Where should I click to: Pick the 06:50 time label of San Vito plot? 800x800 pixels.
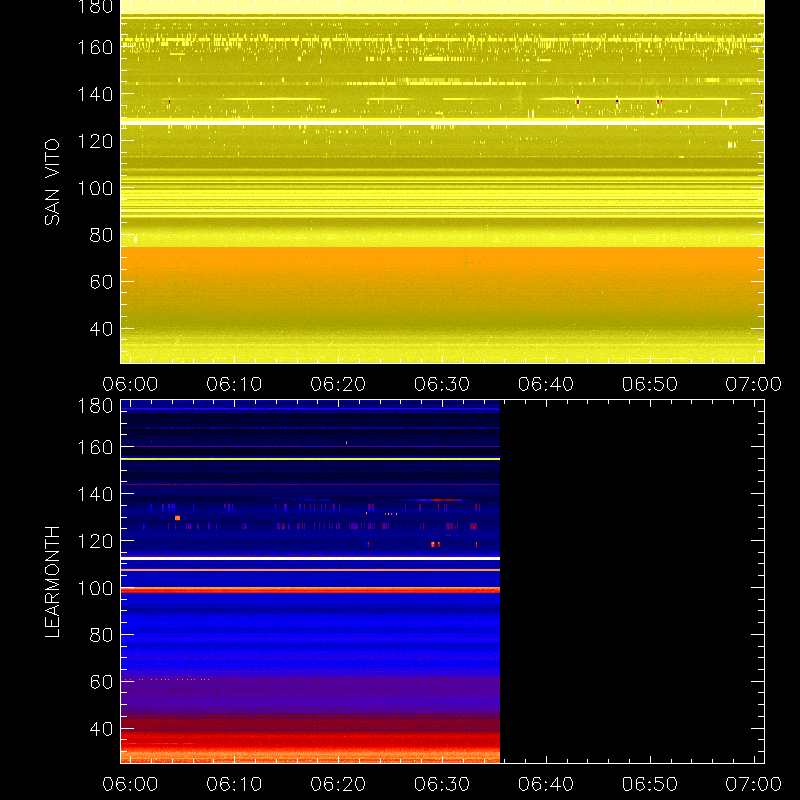[650, 384]
